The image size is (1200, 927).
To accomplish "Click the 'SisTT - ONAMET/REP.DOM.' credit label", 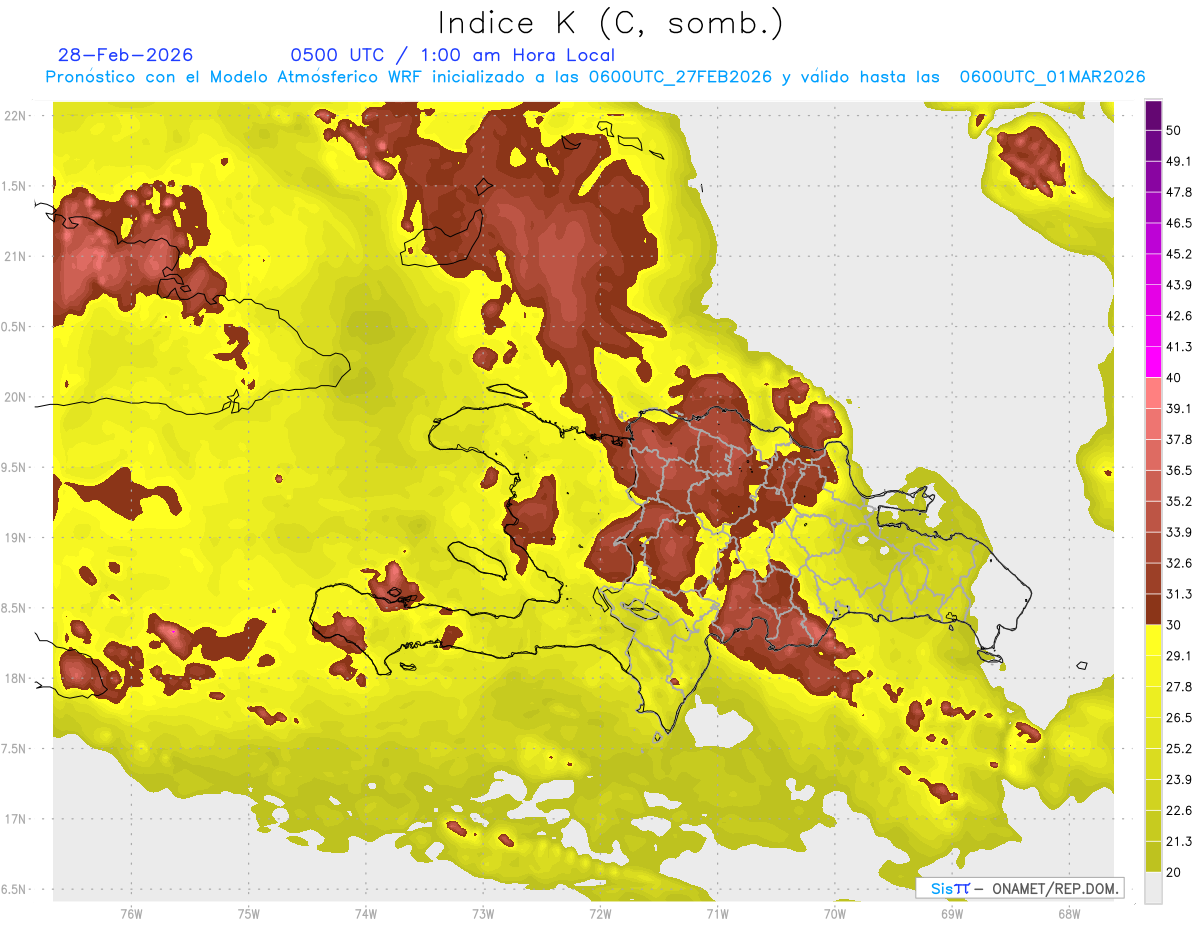I will click(1020, 888).
